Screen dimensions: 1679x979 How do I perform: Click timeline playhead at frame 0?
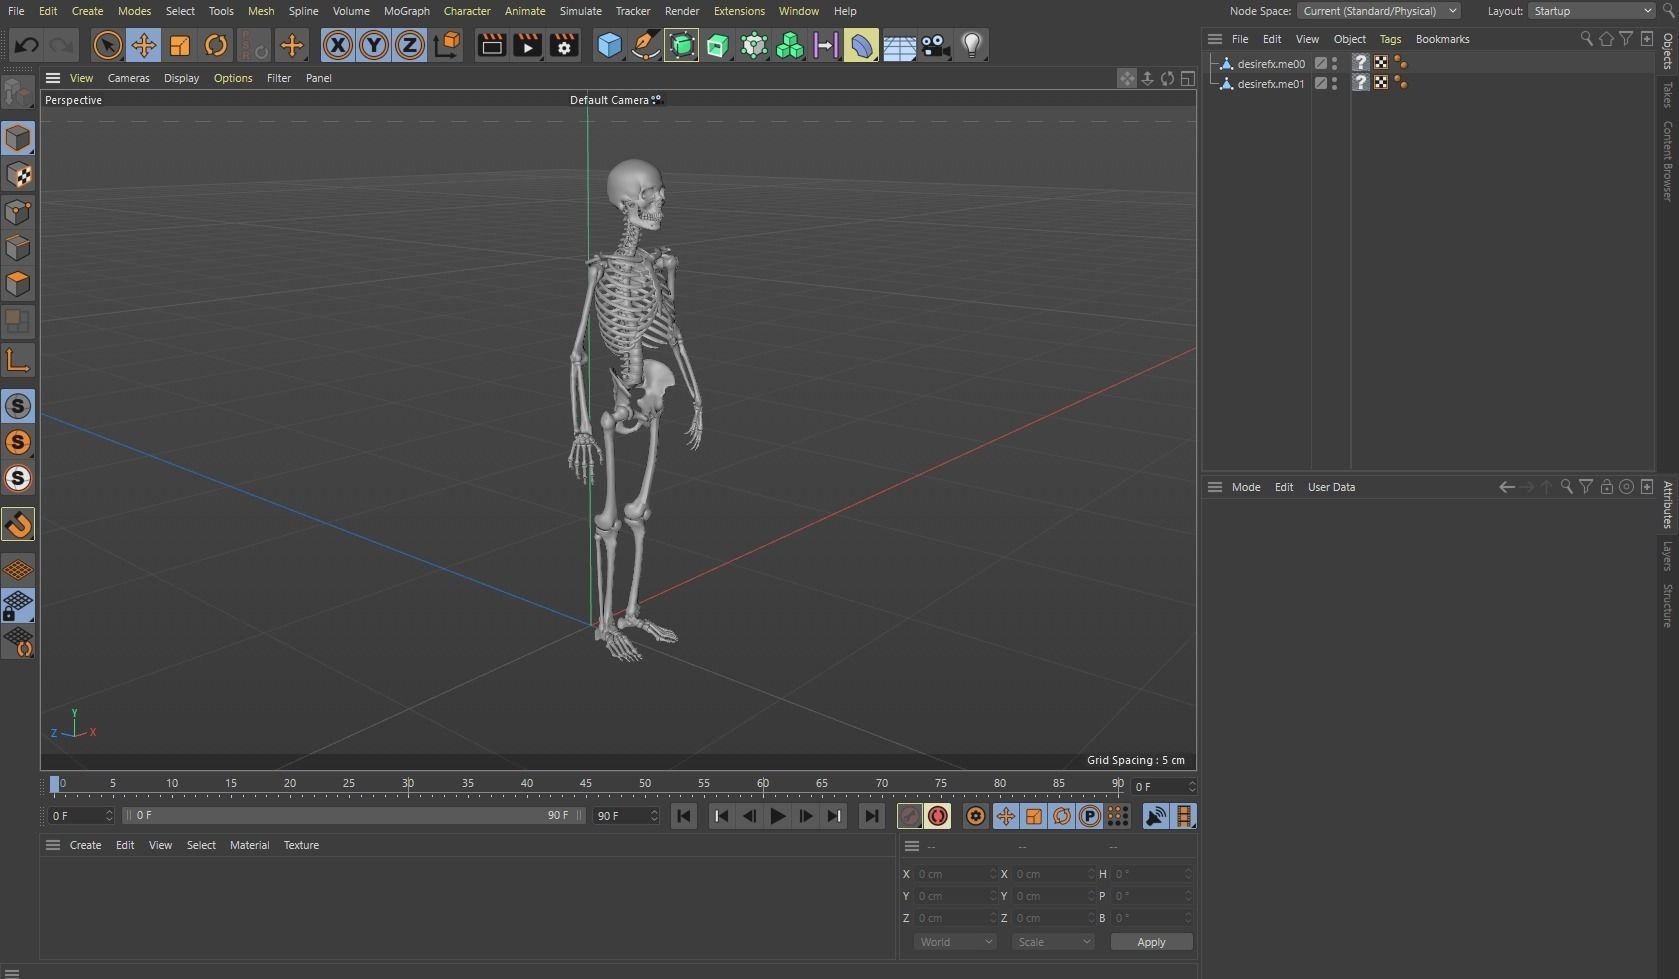[x=55, y=784]
